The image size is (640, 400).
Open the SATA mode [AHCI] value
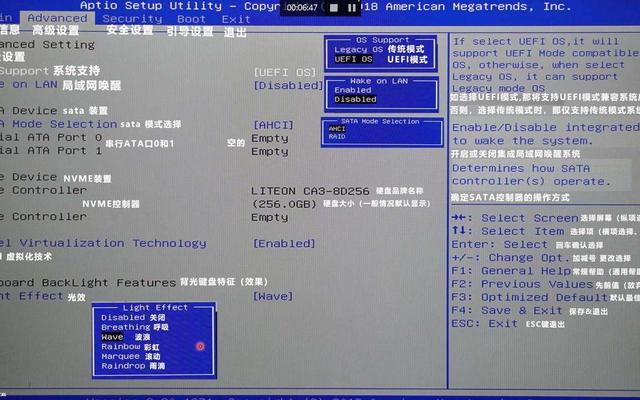[273, 125]
